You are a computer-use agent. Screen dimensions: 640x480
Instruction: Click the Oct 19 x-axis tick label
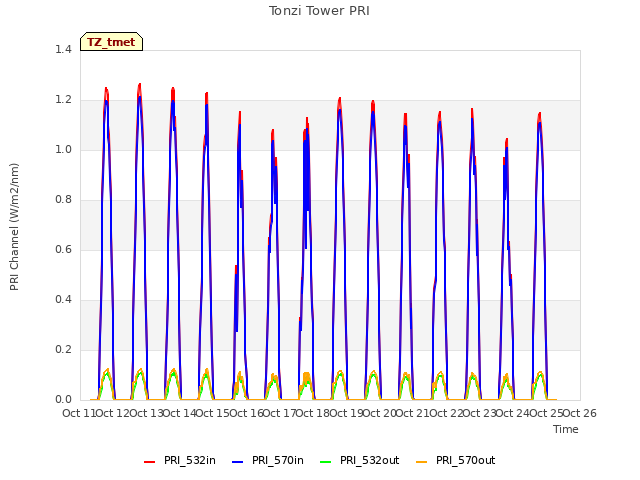coord(346,413)
